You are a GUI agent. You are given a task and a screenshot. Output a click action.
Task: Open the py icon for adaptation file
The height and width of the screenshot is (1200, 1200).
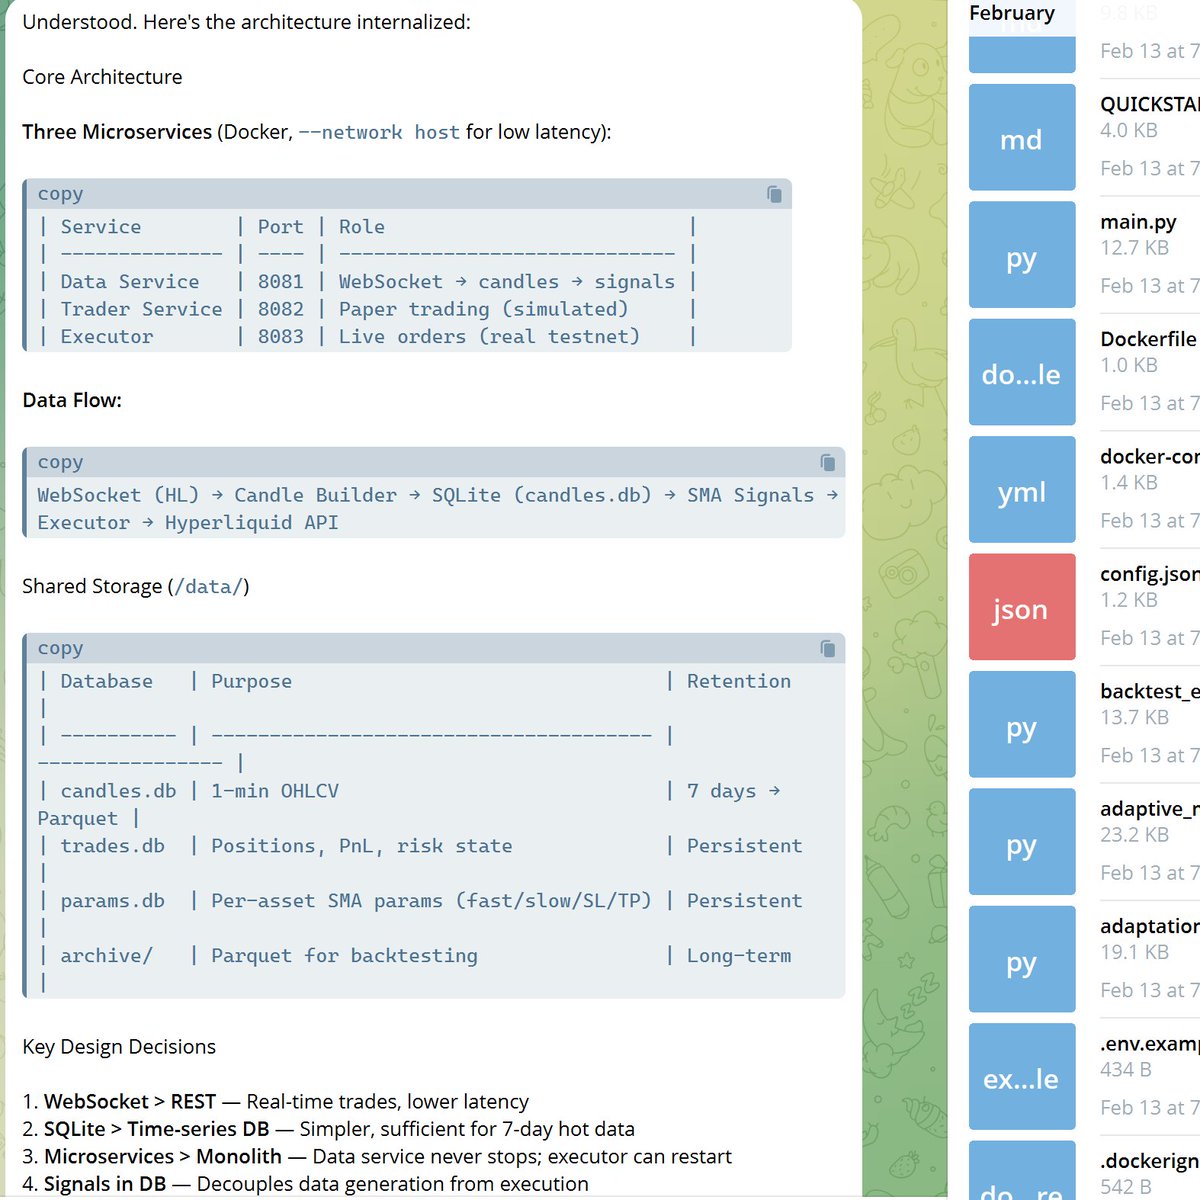coord(1022,959)
